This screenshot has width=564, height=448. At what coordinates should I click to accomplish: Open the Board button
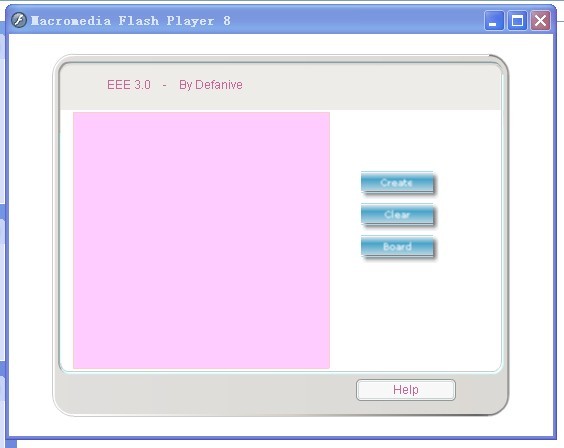coord(397,247)
